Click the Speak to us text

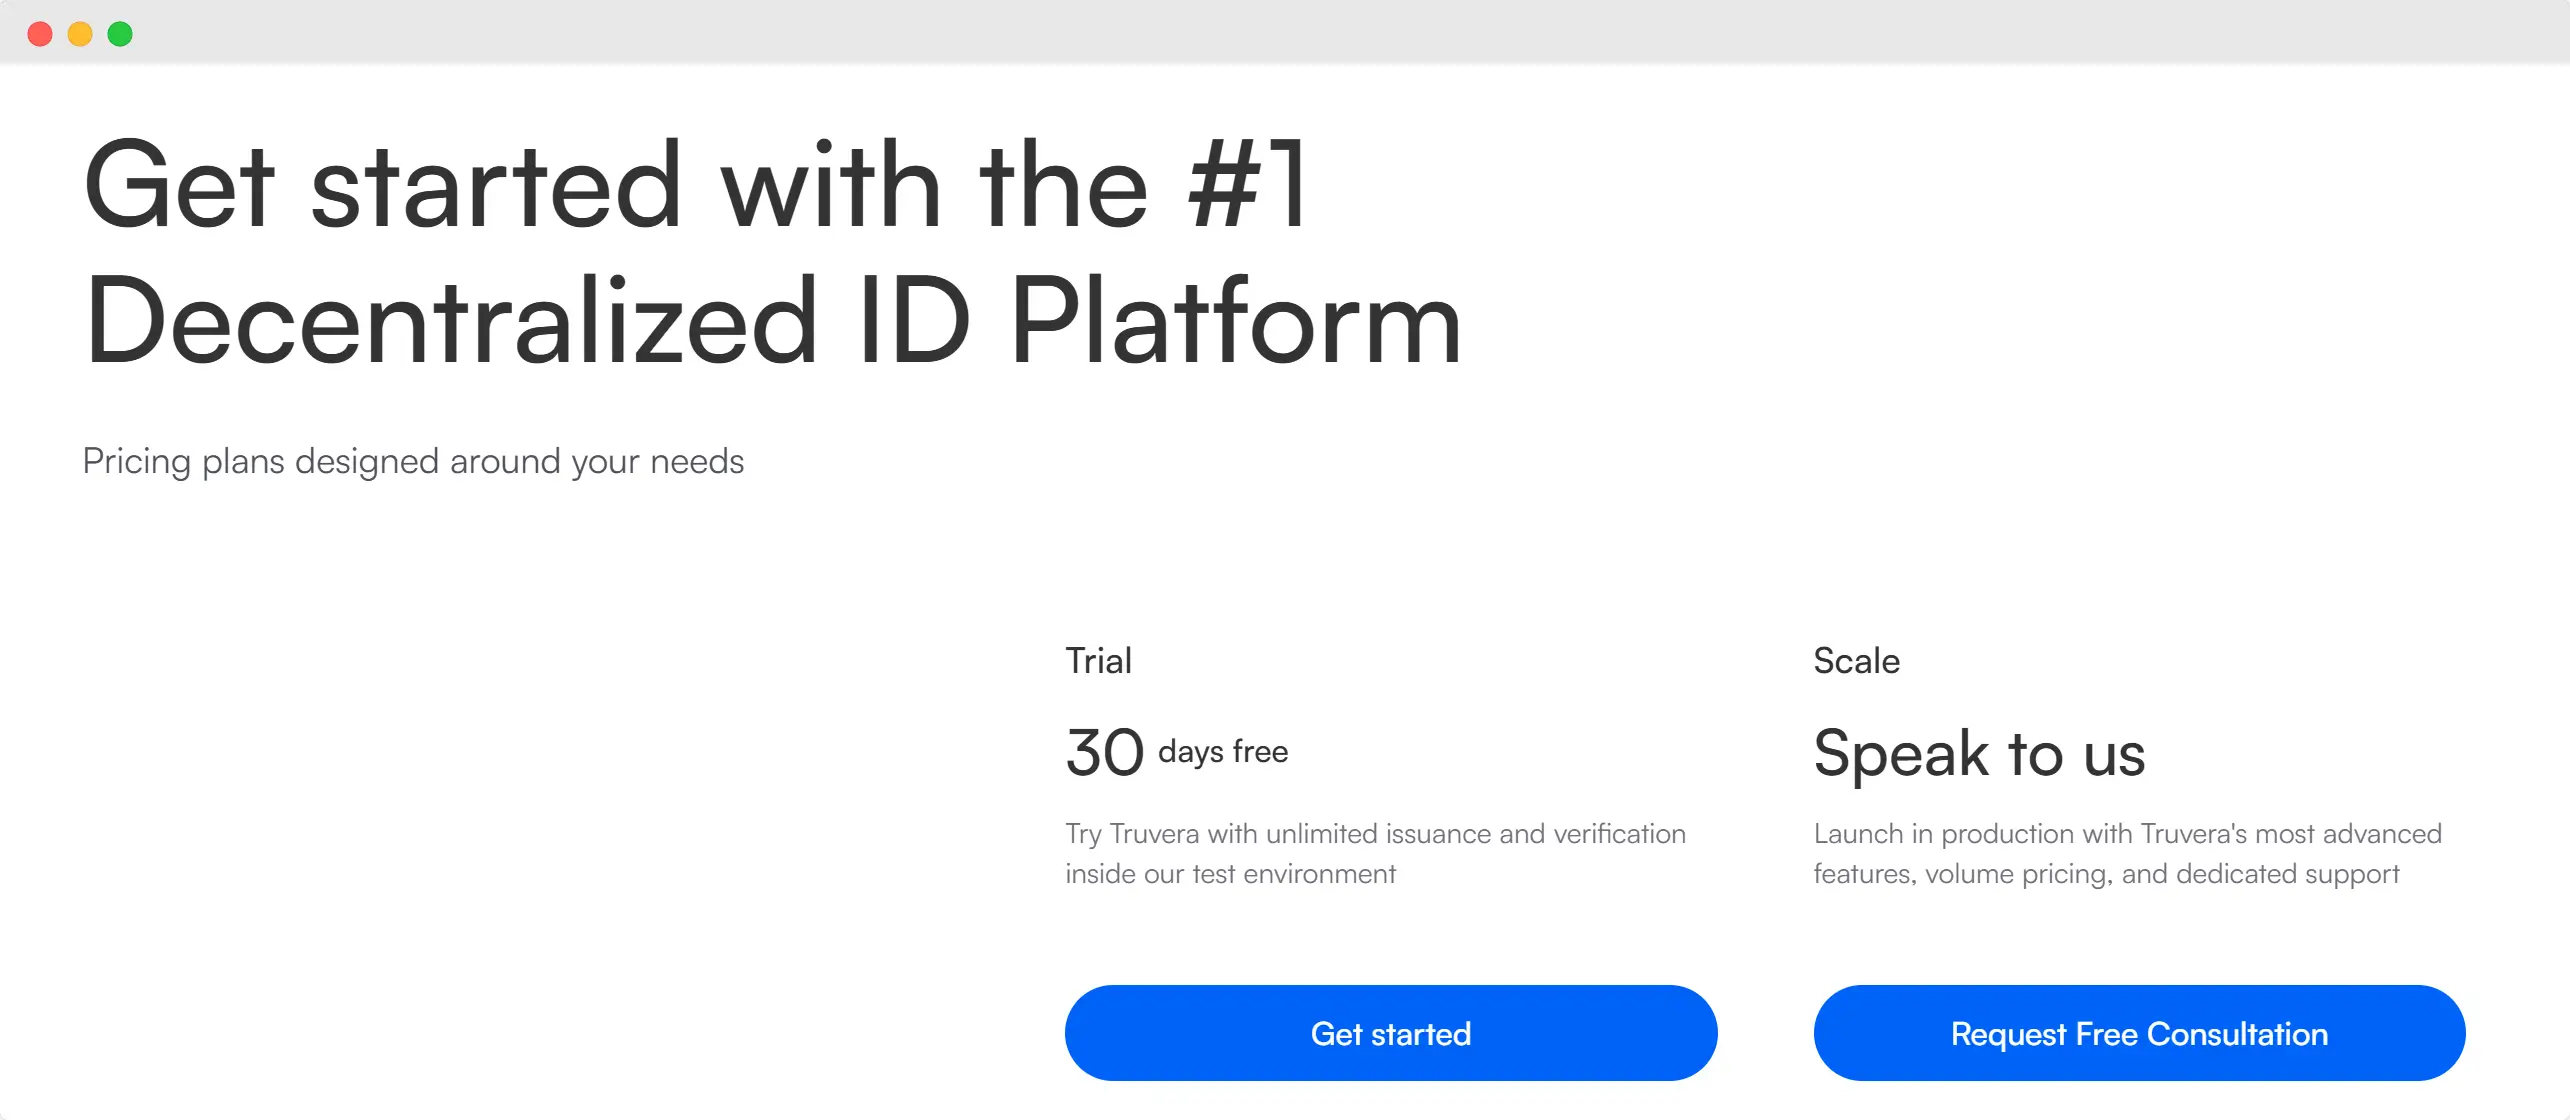point(1979,755)
